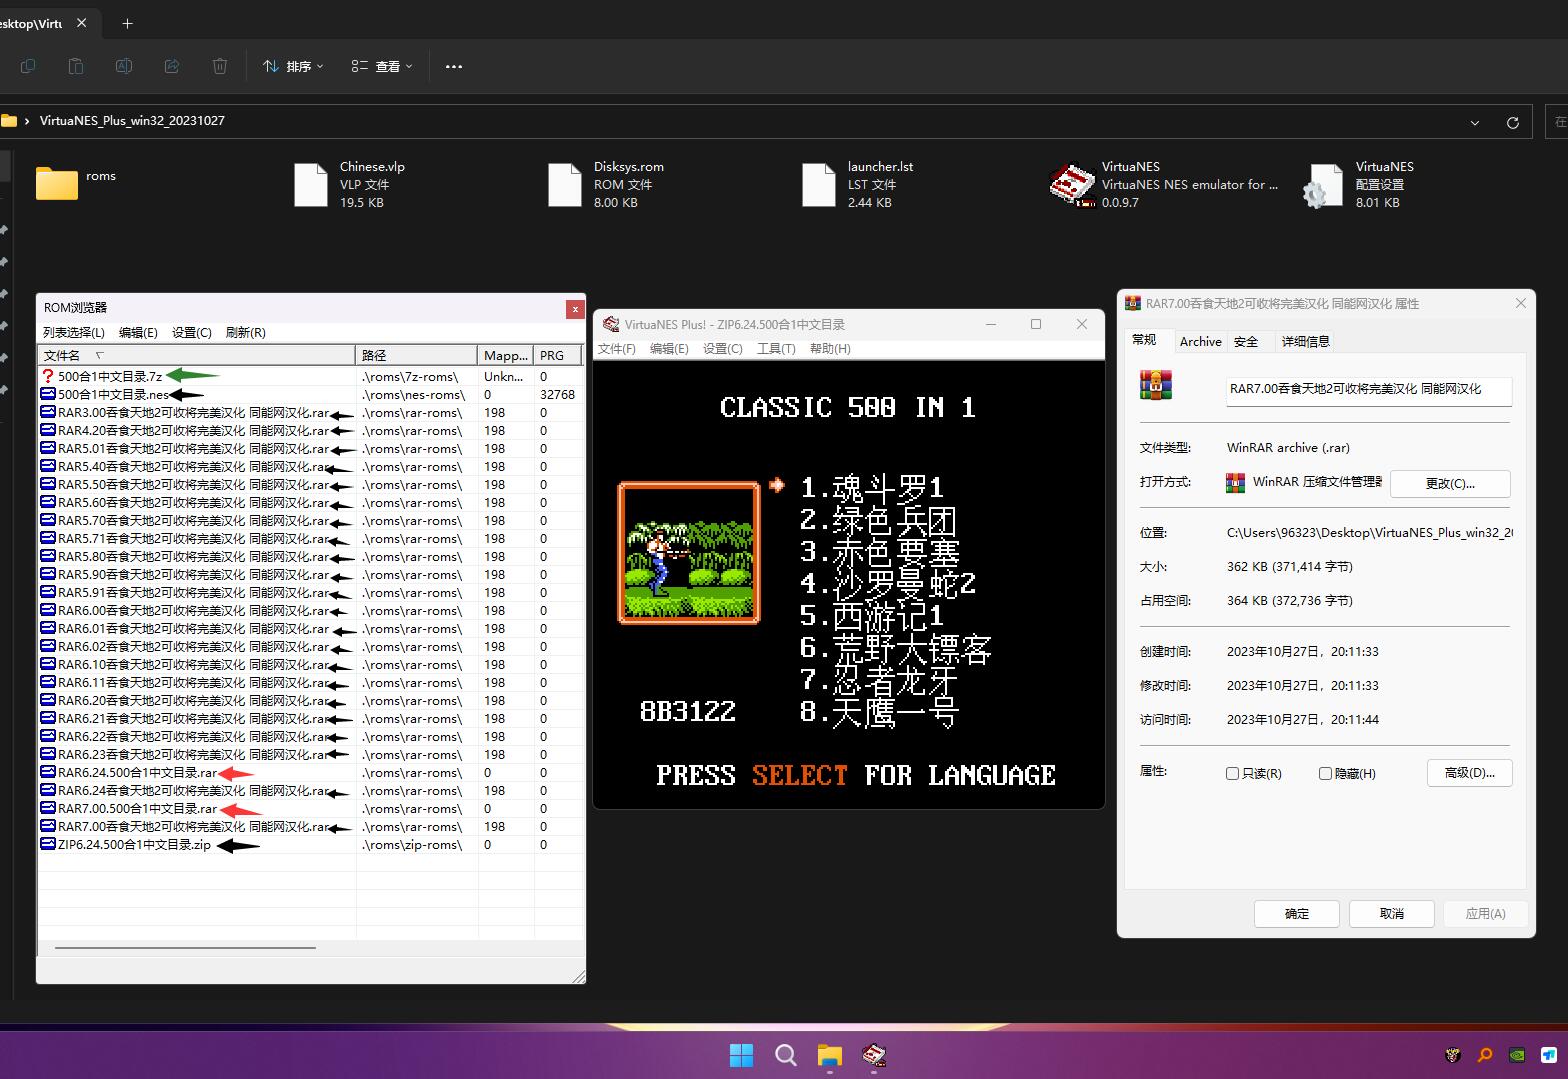Viewport: 1568px width, 1079px height.
Task: Open File Explorer from the taskbar
Action: click(x=830, y=1055)
